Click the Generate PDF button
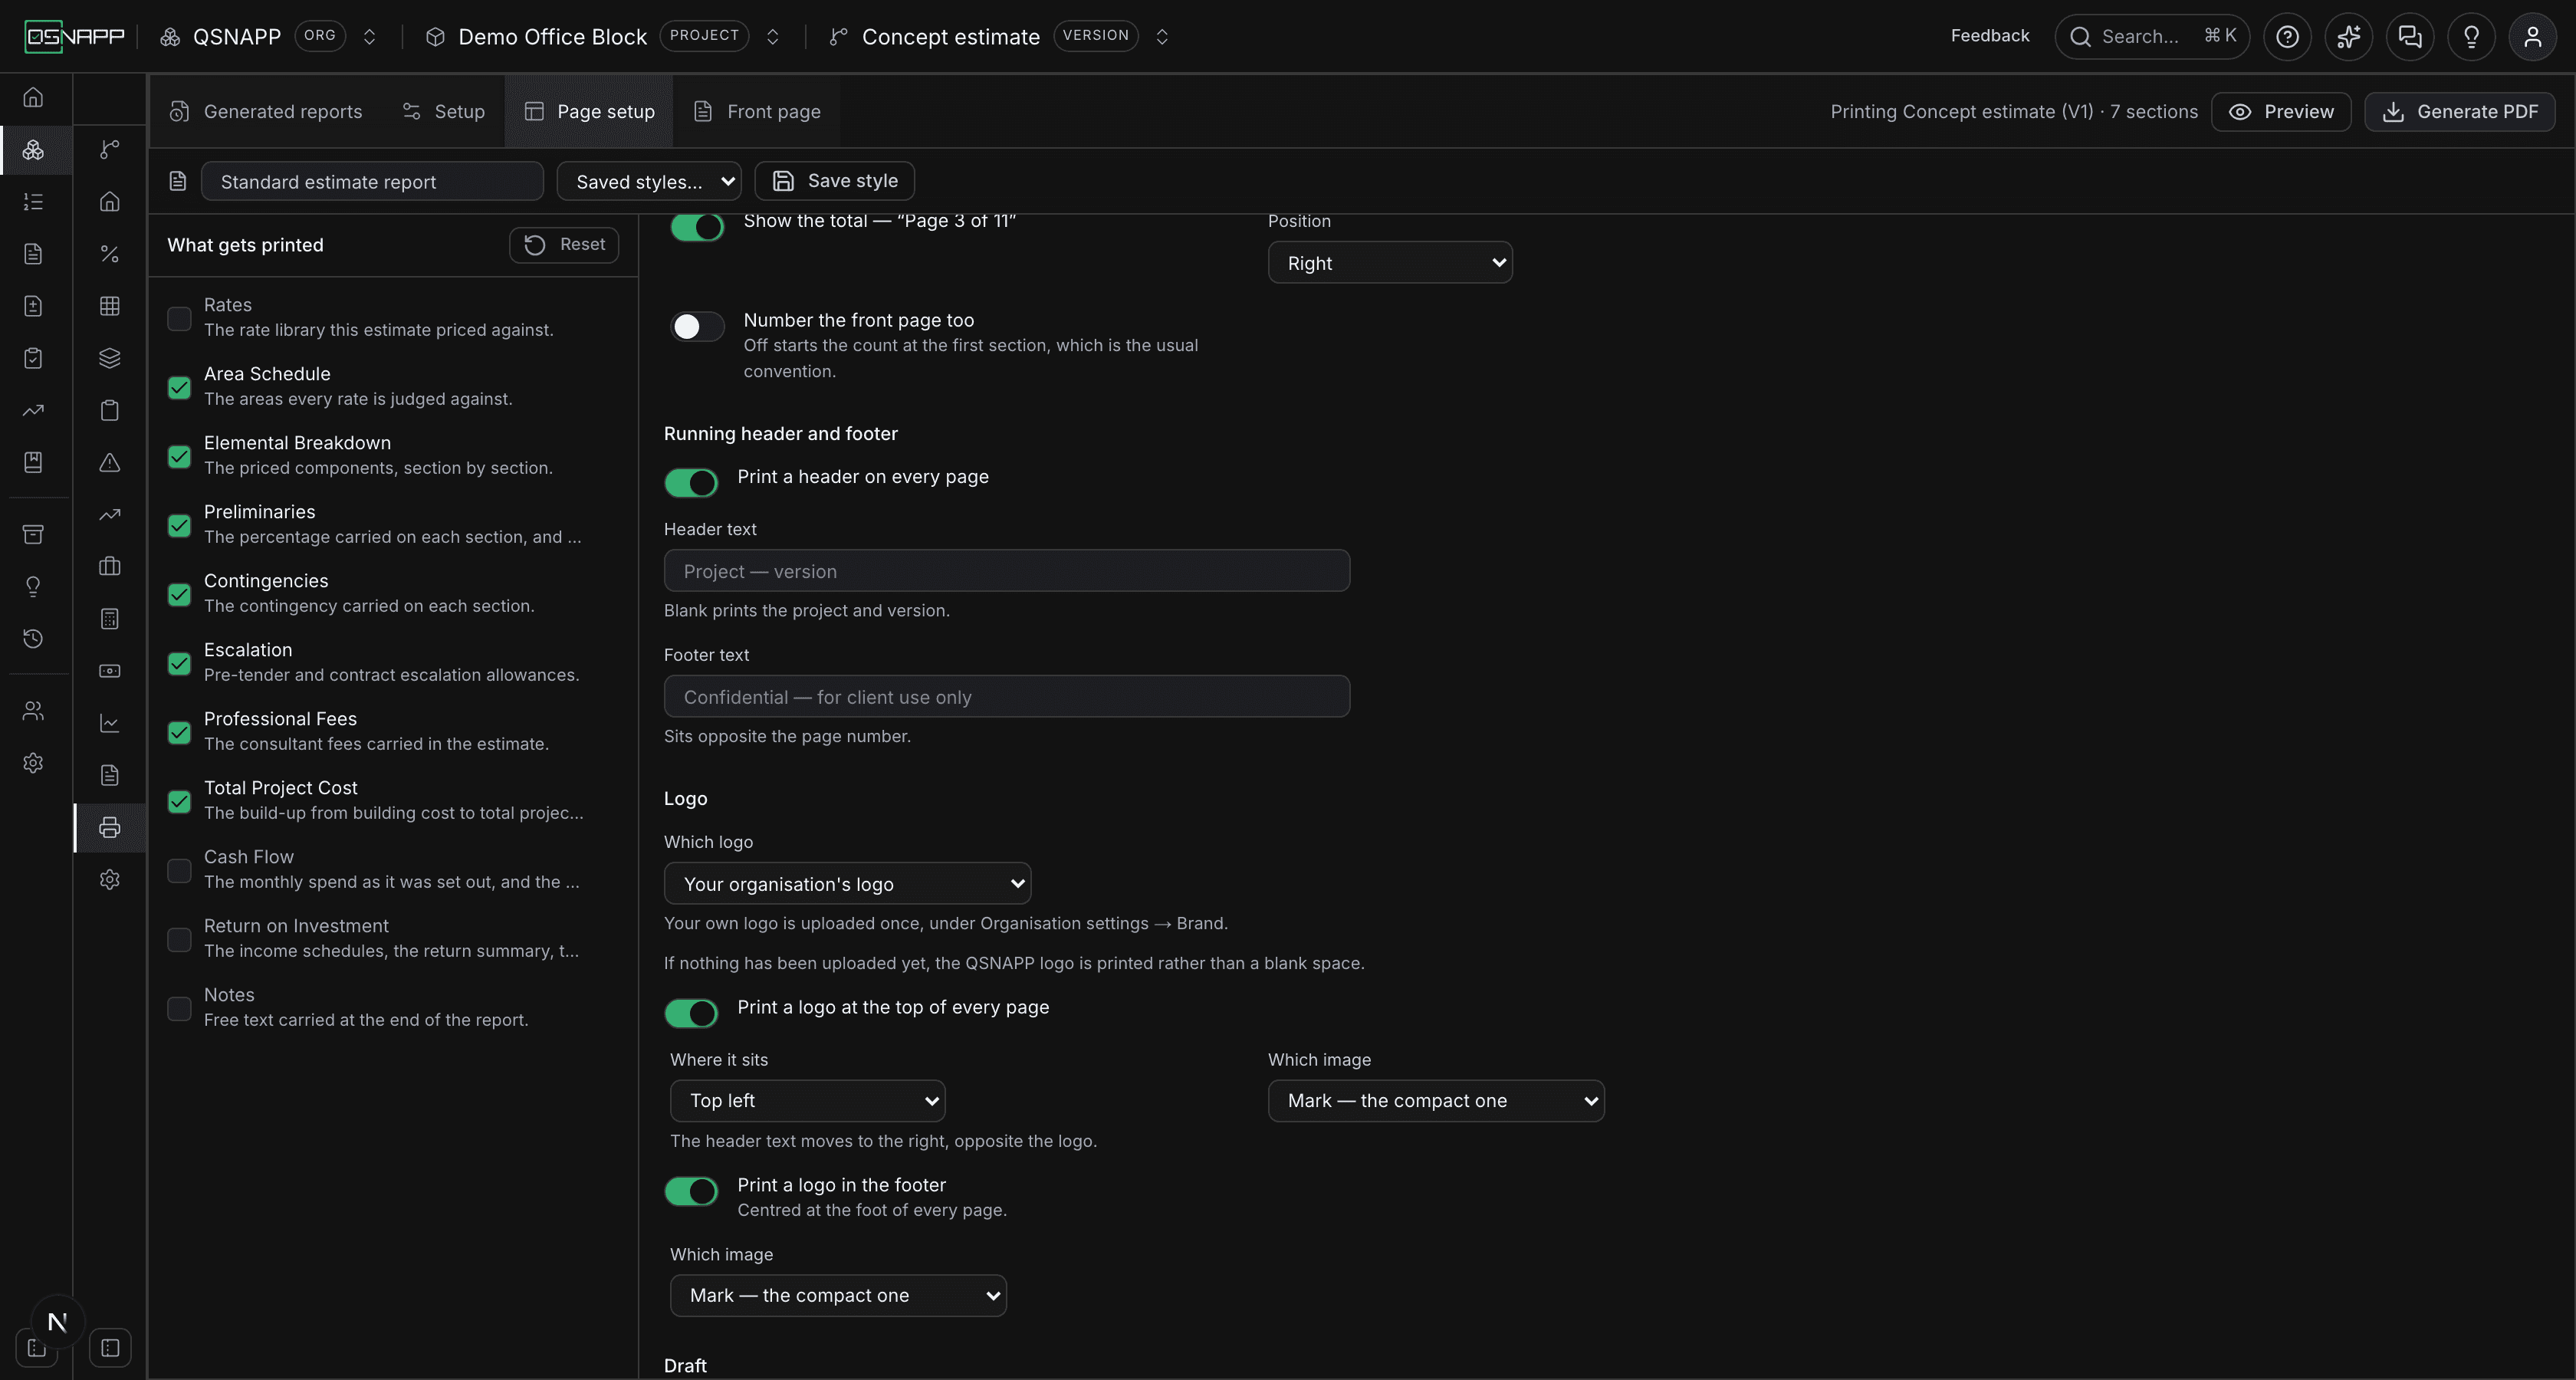2576x1380 pixels. pyautogui.click(x=2460, y=111)
